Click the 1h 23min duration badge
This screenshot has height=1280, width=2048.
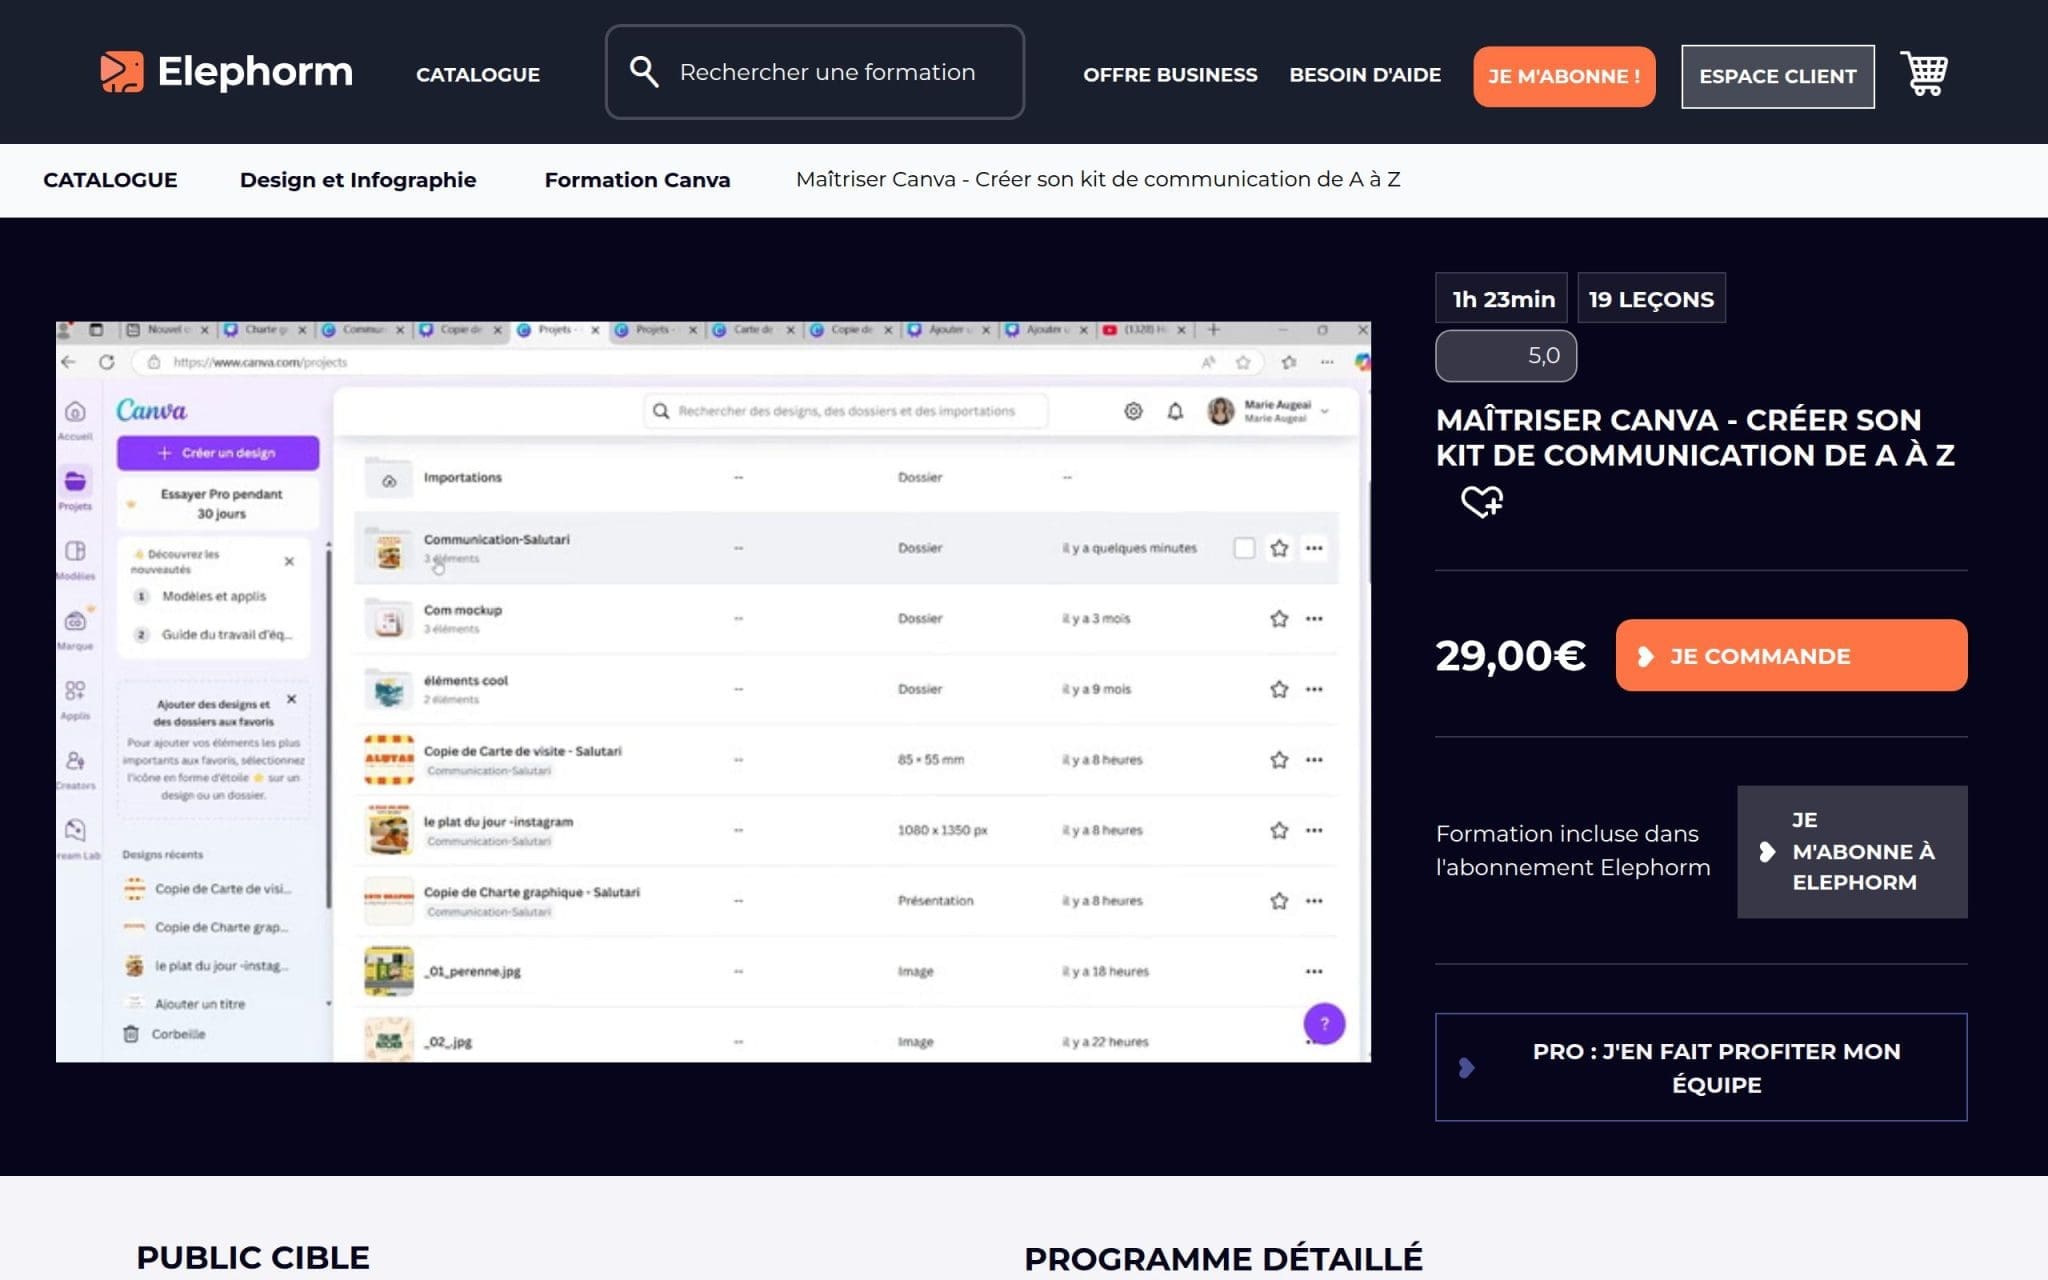coord(1503,298)
